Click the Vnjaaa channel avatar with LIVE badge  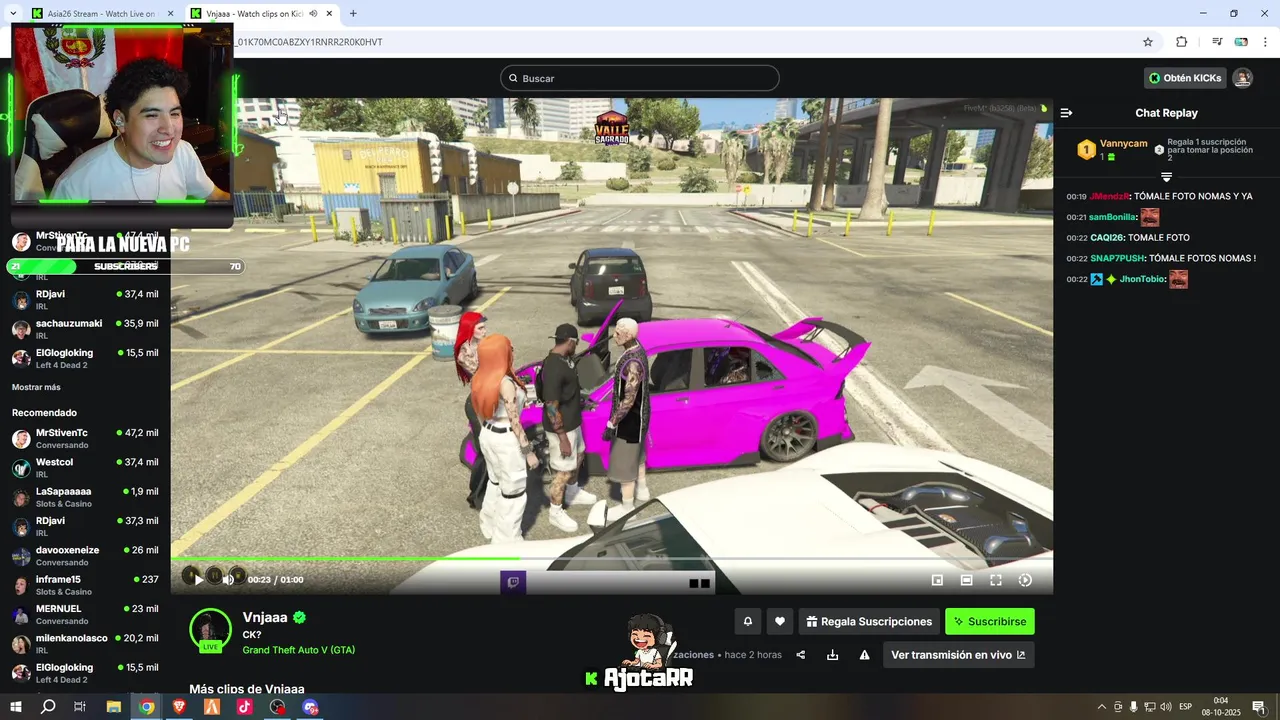pyautogui.click(x=211, y=630)
